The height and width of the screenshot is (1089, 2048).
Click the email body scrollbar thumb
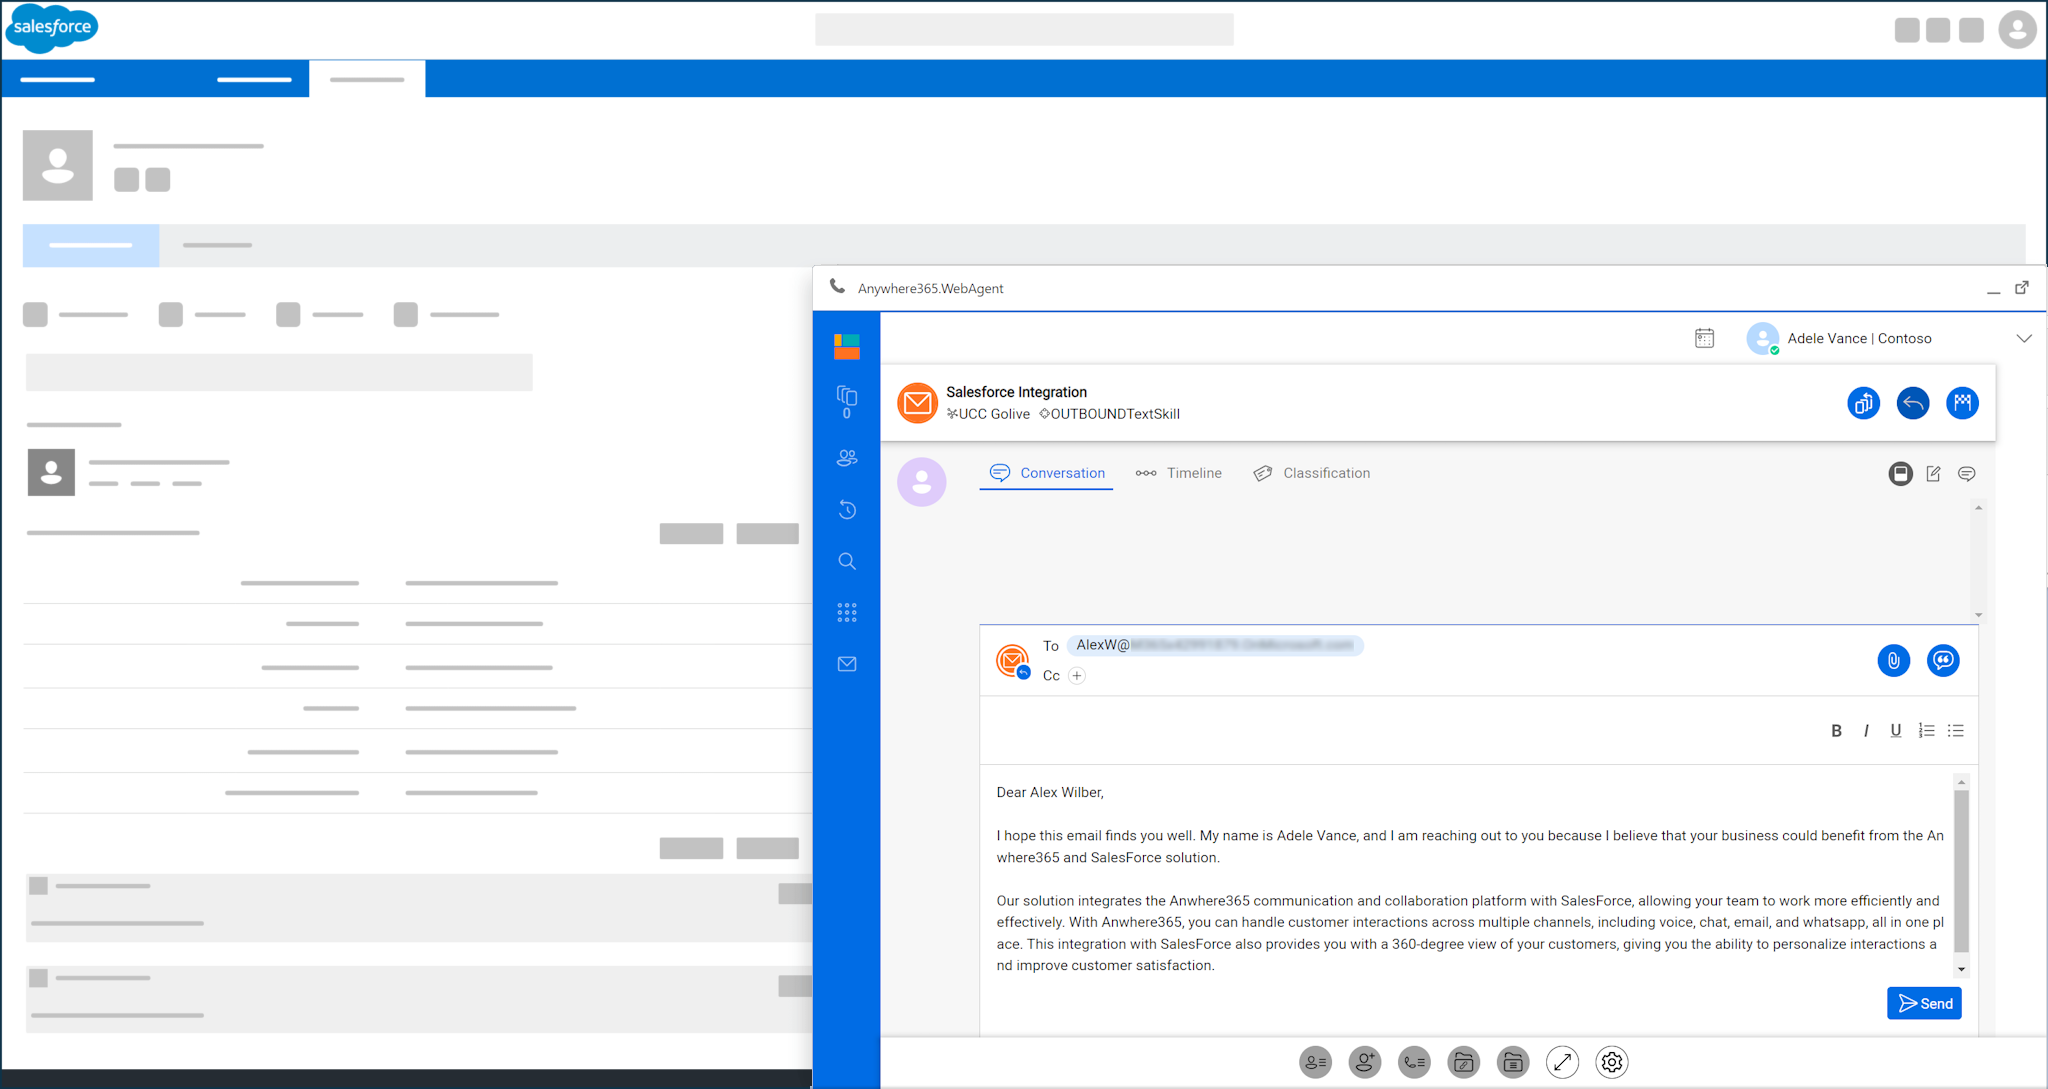pyautogui.click(x=1961, y=870)
